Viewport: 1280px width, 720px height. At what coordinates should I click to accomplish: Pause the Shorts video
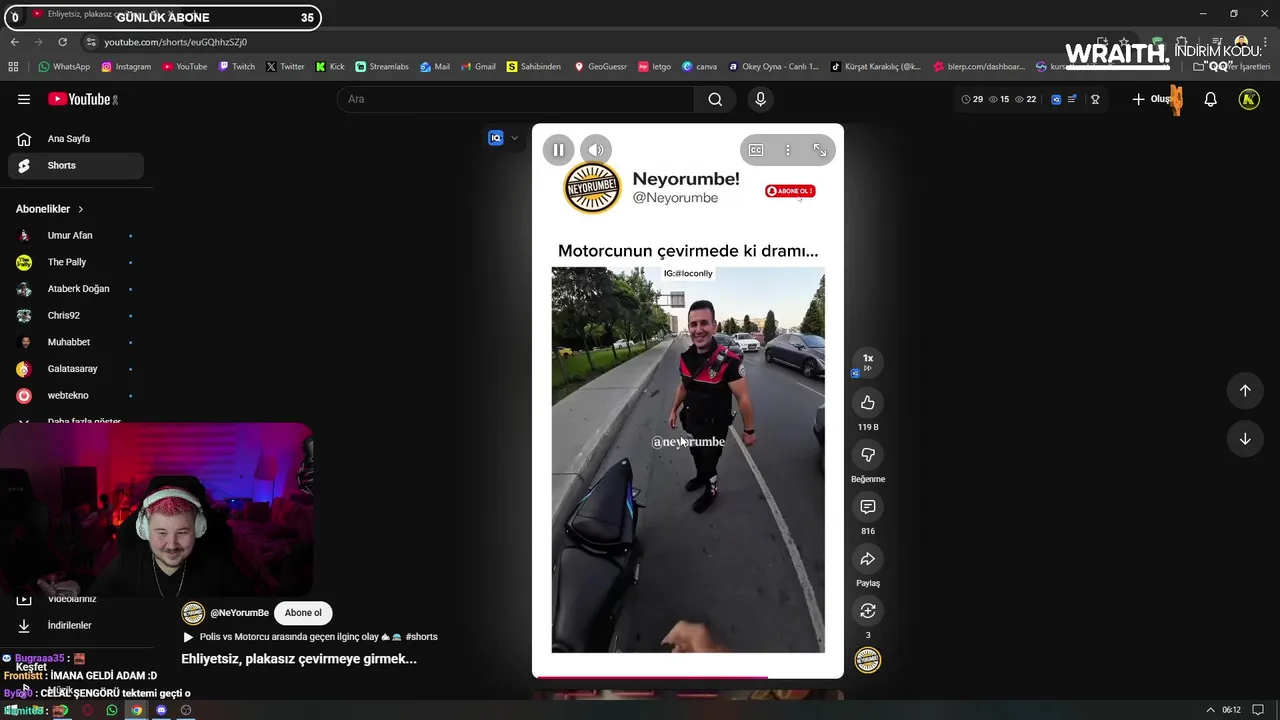[x=558, y=150]
